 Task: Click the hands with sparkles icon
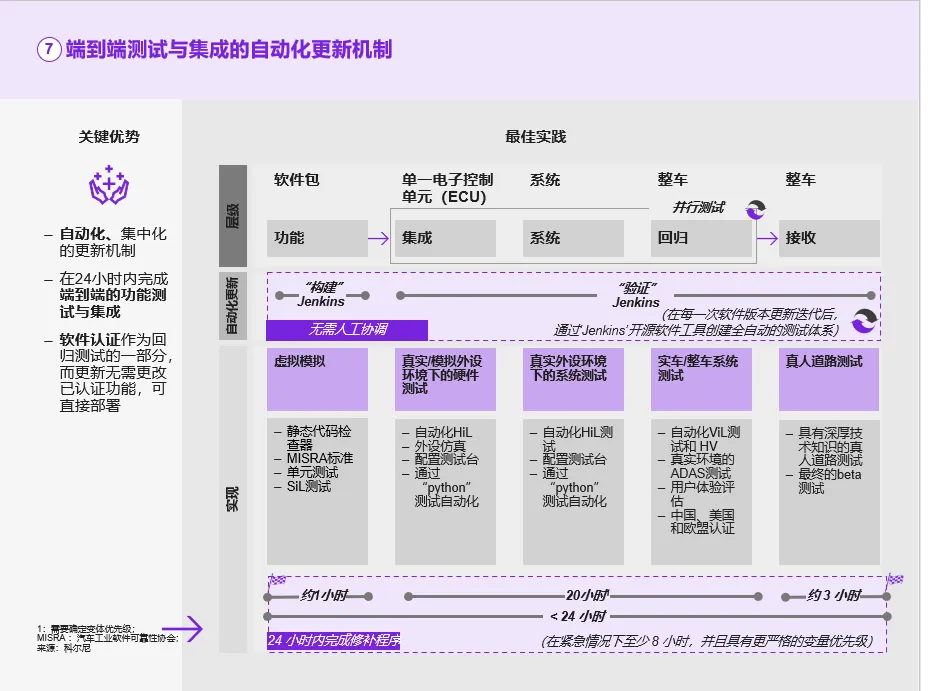click(109, 186)
